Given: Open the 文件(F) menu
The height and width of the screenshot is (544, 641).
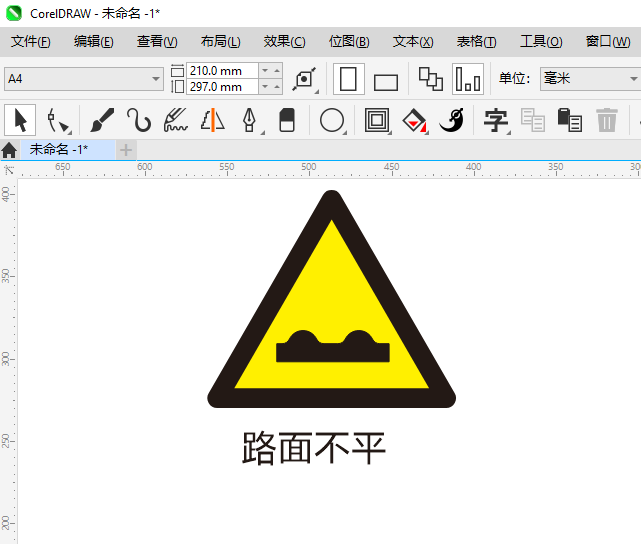Looking at the screenshot, I should tap(31, 42).
